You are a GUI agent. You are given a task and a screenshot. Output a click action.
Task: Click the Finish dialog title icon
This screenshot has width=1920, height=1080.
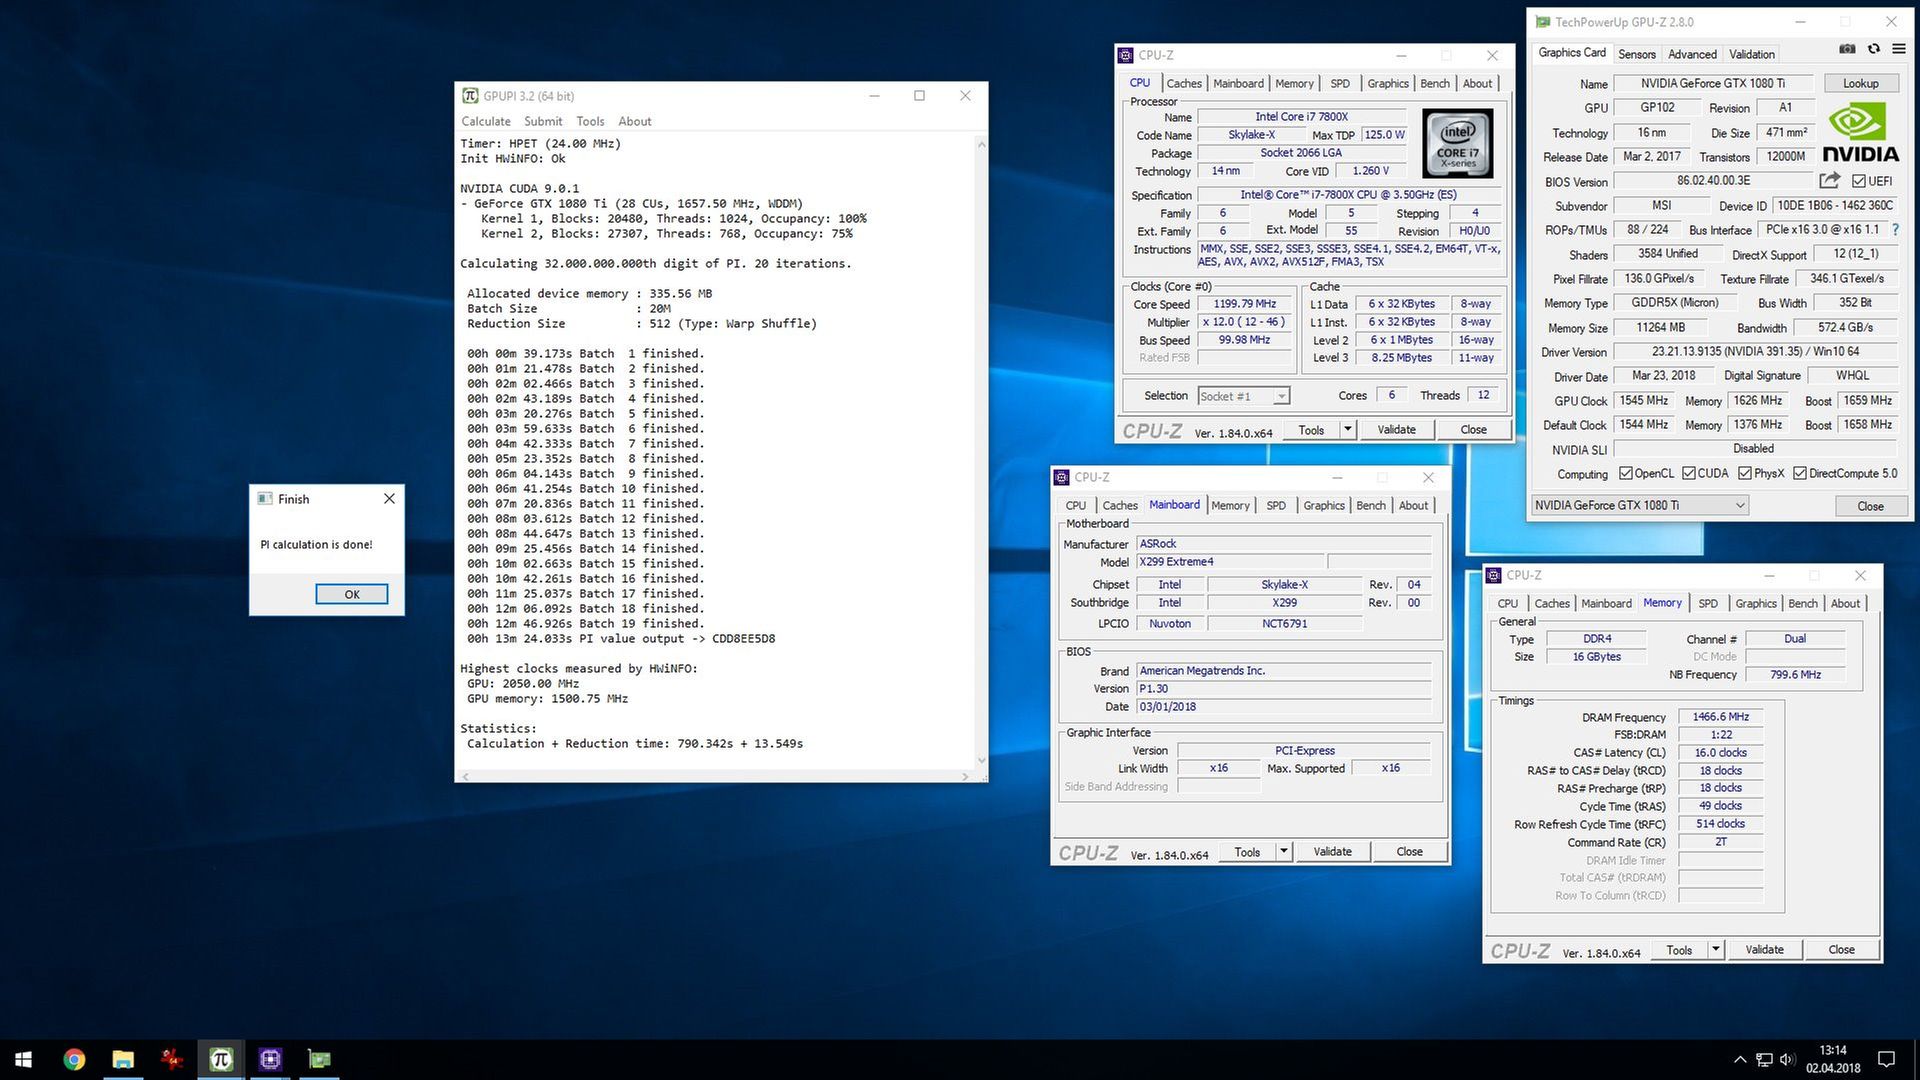(x=265, y=498)
